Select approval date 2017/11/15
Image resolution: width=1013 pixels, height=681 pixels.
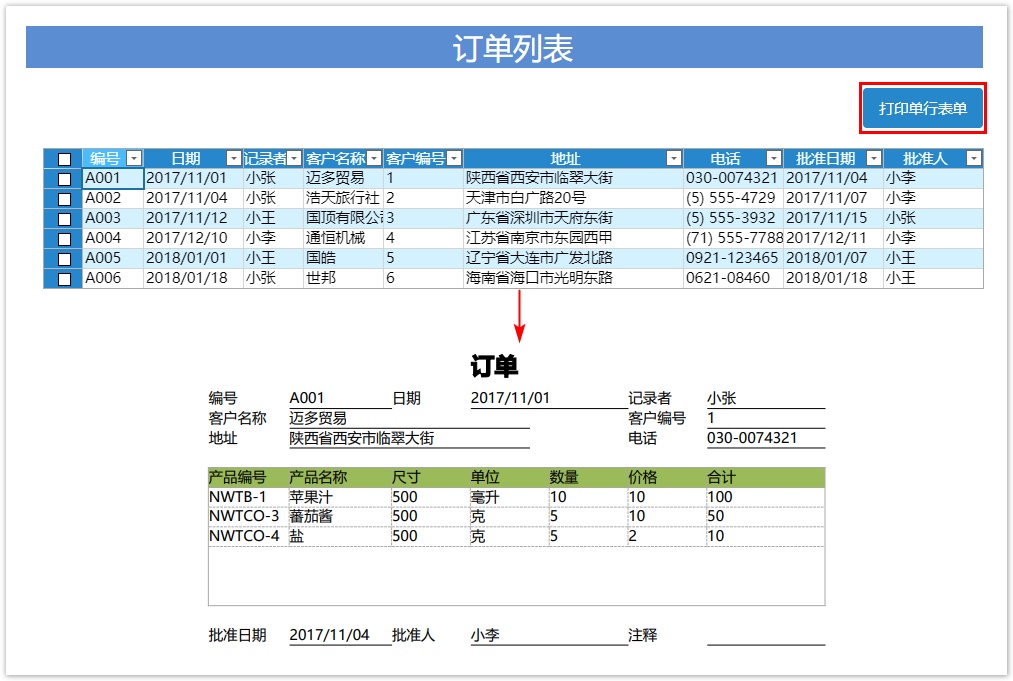[833, 218]
